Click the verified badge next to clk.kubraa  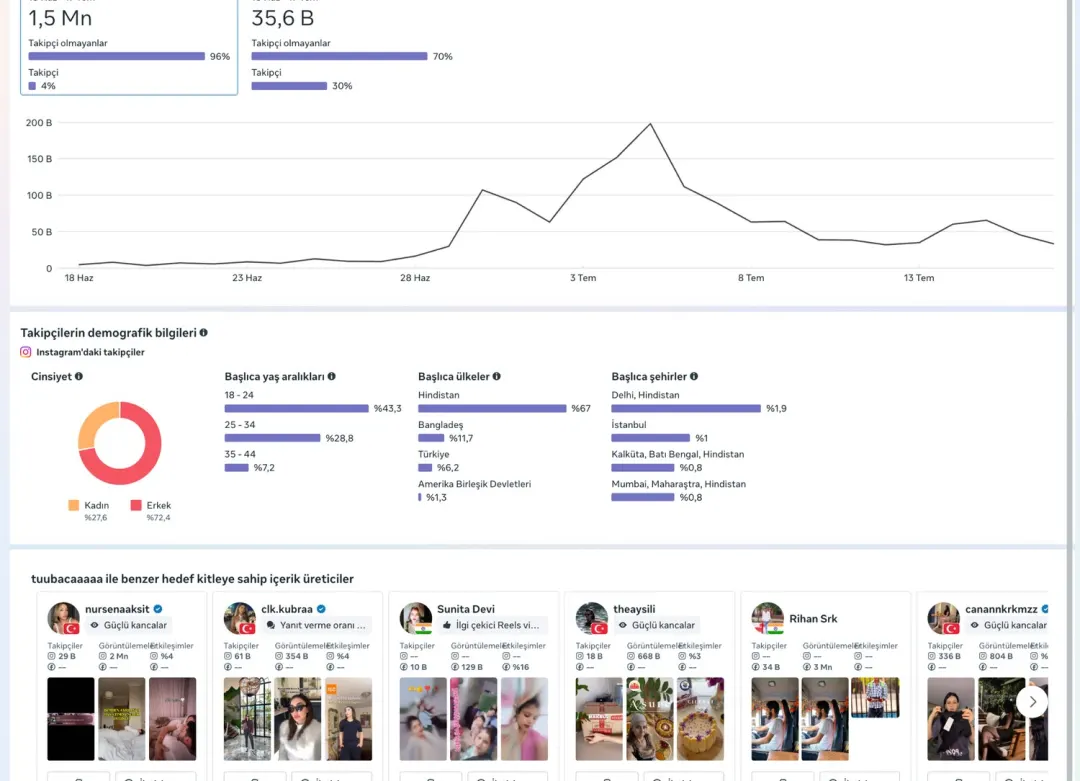tap(321, 609)
